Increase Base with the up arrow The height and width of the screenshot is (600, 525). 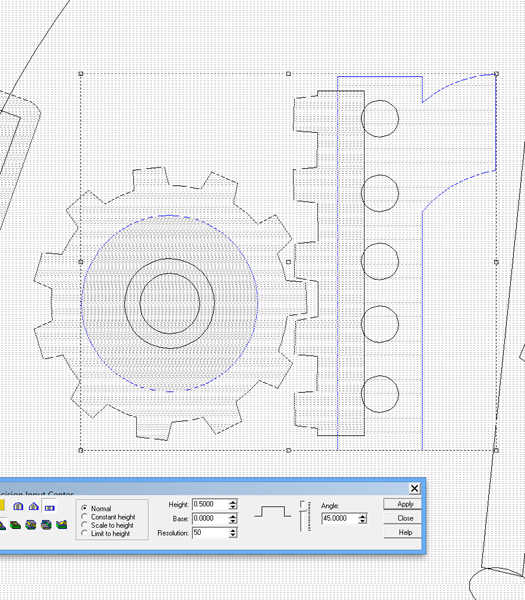click(233, 516)
